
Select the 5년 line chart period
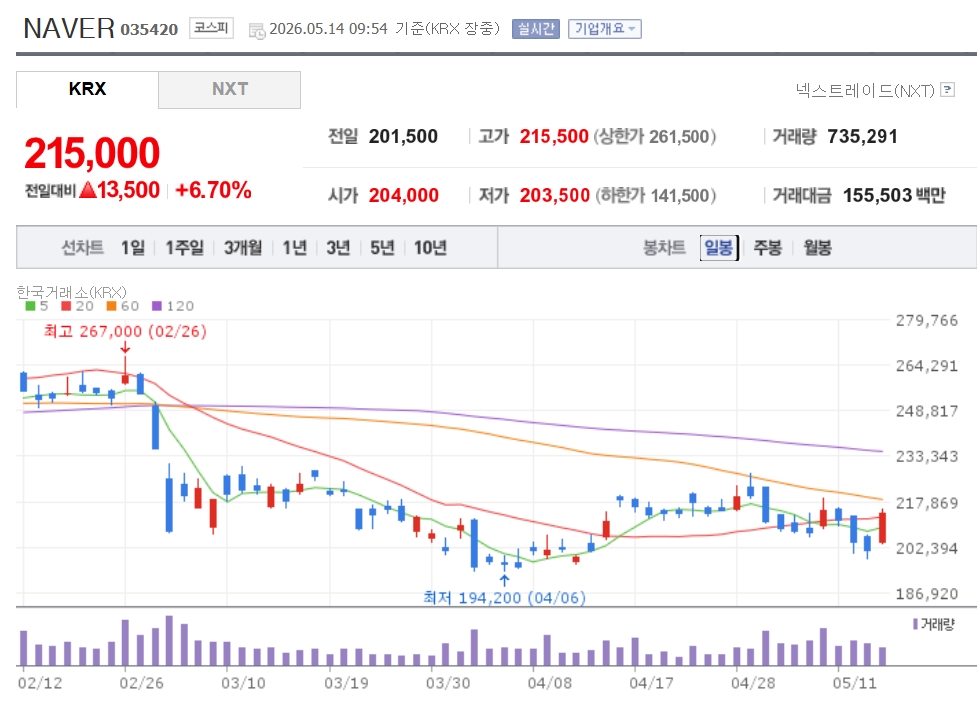click(382, 248)
